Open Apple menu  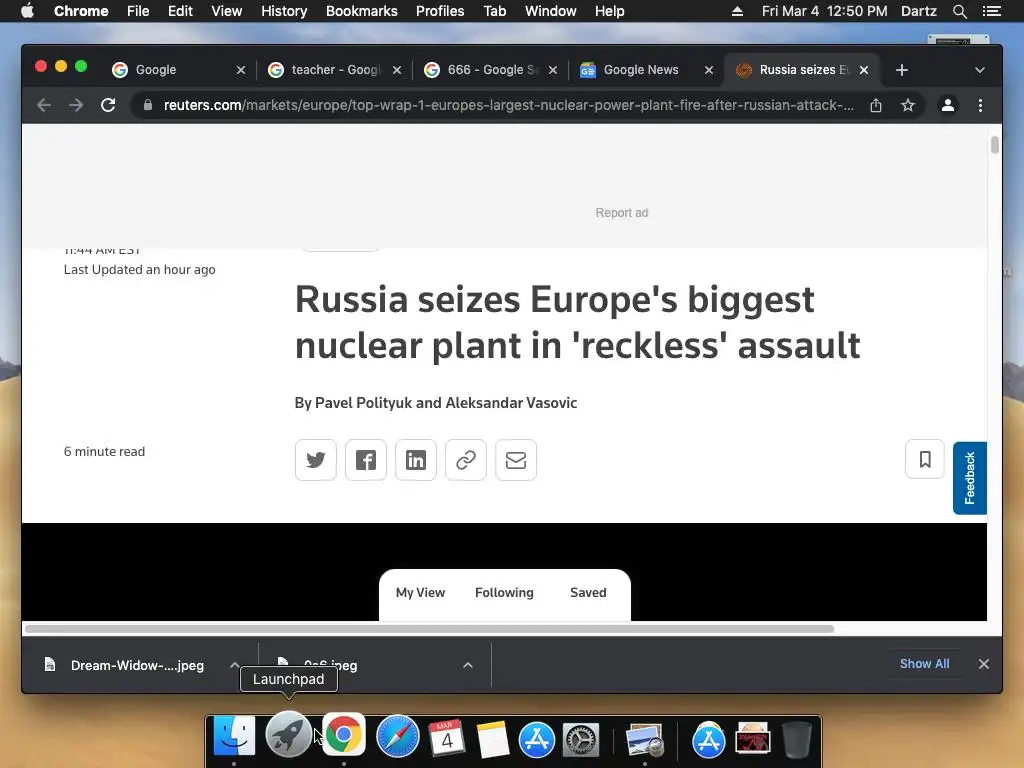click(x=27, y=11)
